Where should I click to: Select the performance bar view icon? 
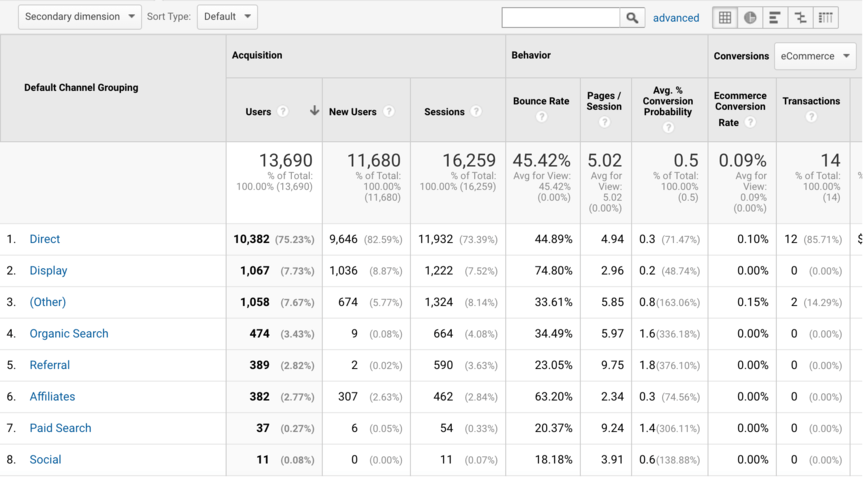point(775,18)
